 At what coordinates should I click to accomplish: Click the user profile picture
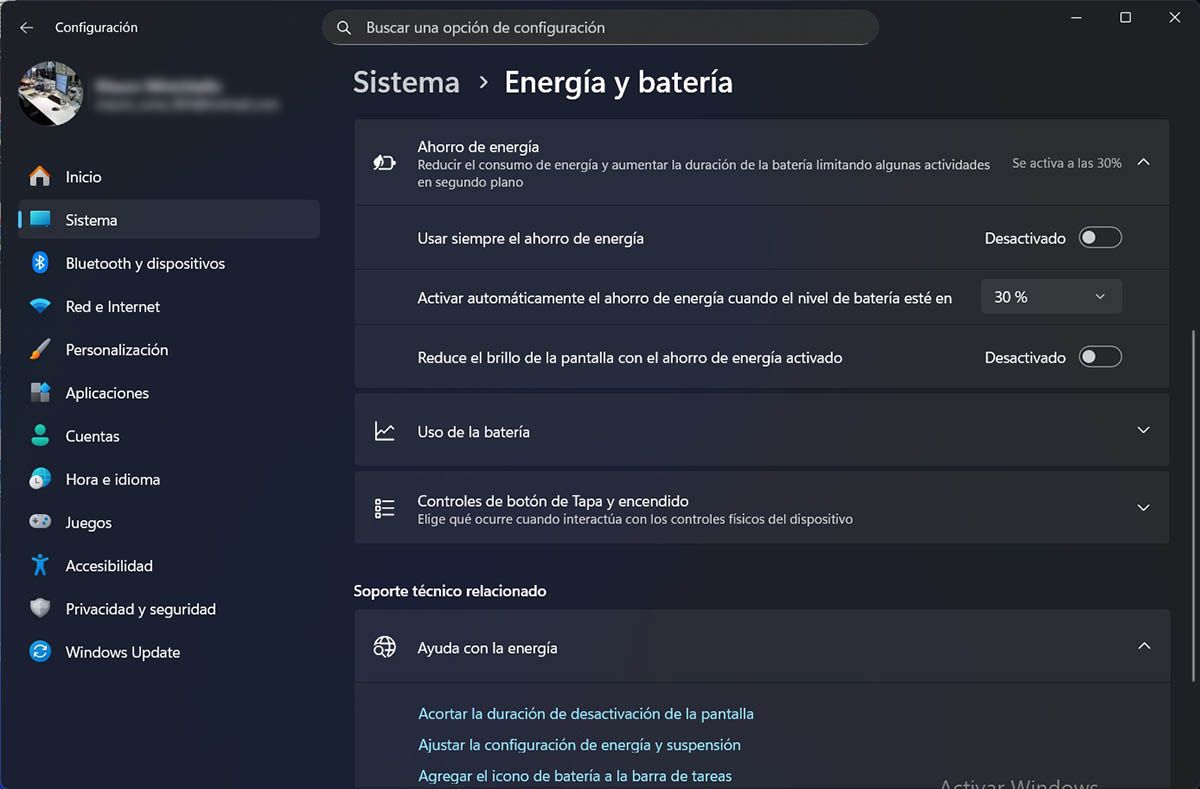tap(50, 93)
